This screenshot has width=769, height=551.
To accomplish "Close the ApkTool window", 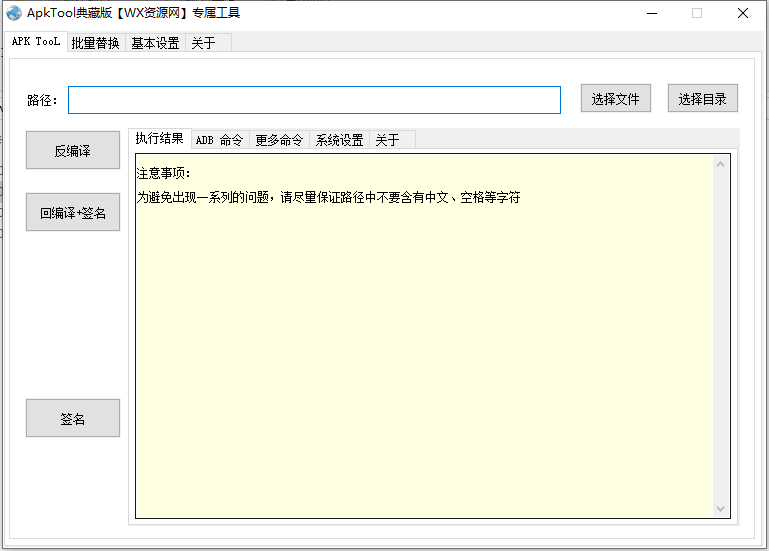I will pos(743,14).
